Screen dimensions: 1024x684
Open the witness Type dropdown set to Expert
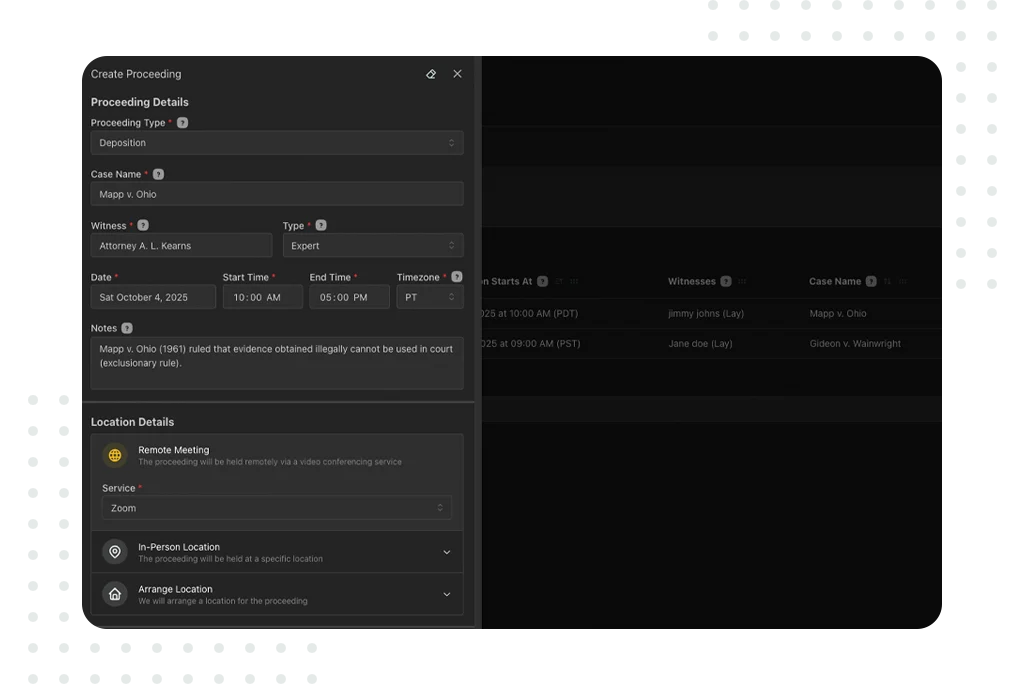[x=373, y=246]
